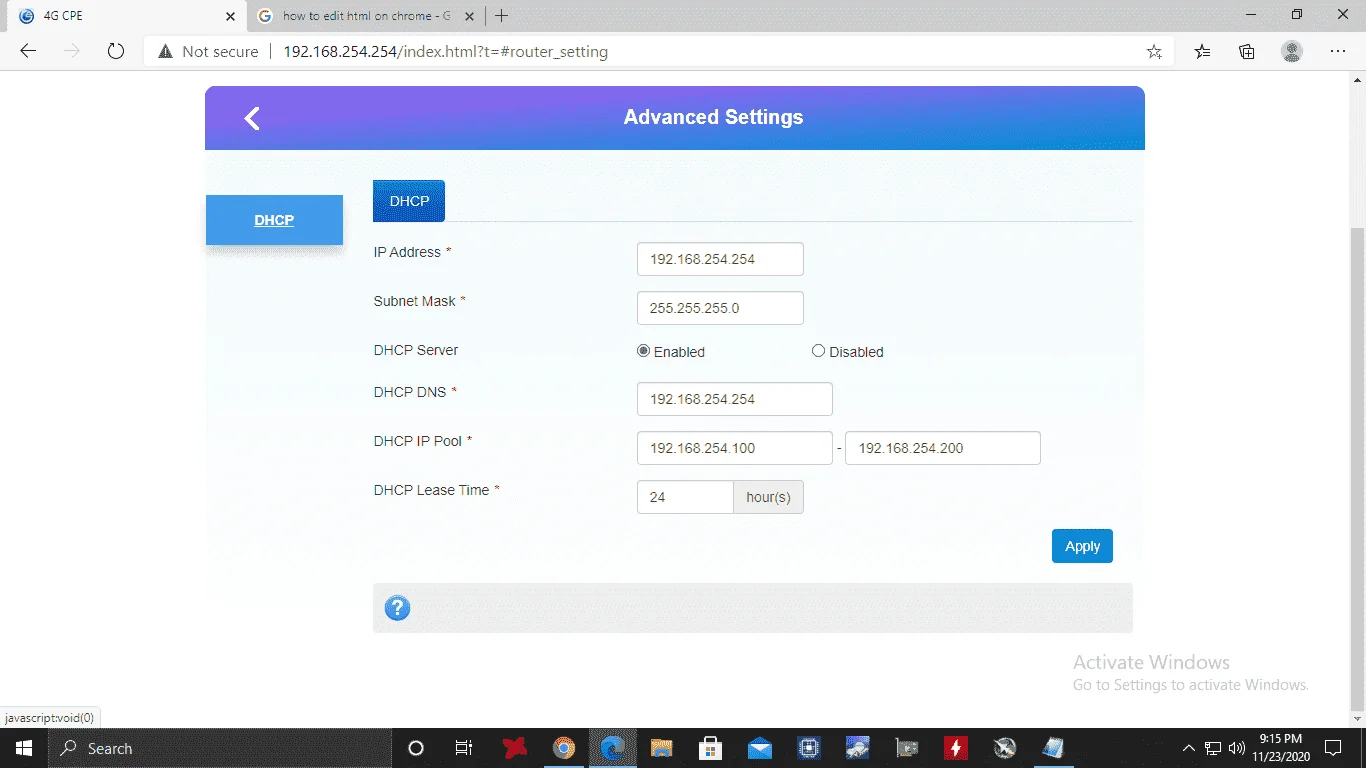This screenshot has width=1366, height=768.
Task: Click the browser back arrow button
Action: 28,51
